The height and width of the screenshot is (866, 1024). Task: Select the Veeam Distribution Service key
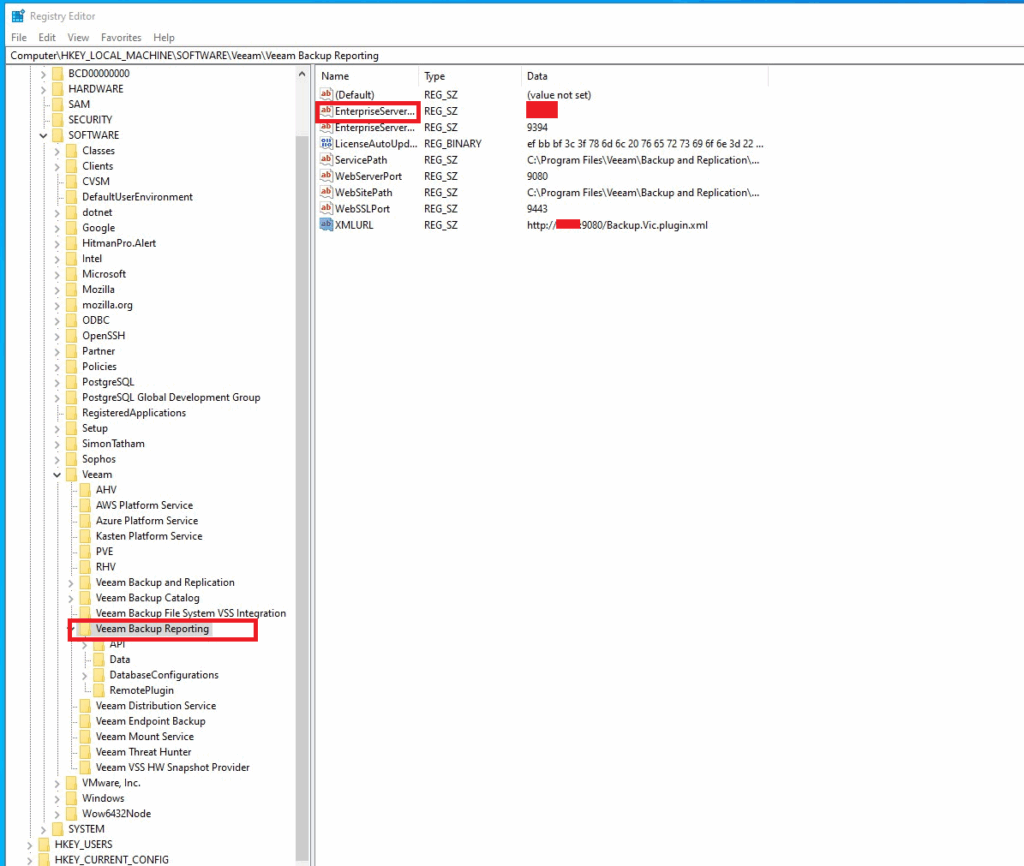[155, 705]
